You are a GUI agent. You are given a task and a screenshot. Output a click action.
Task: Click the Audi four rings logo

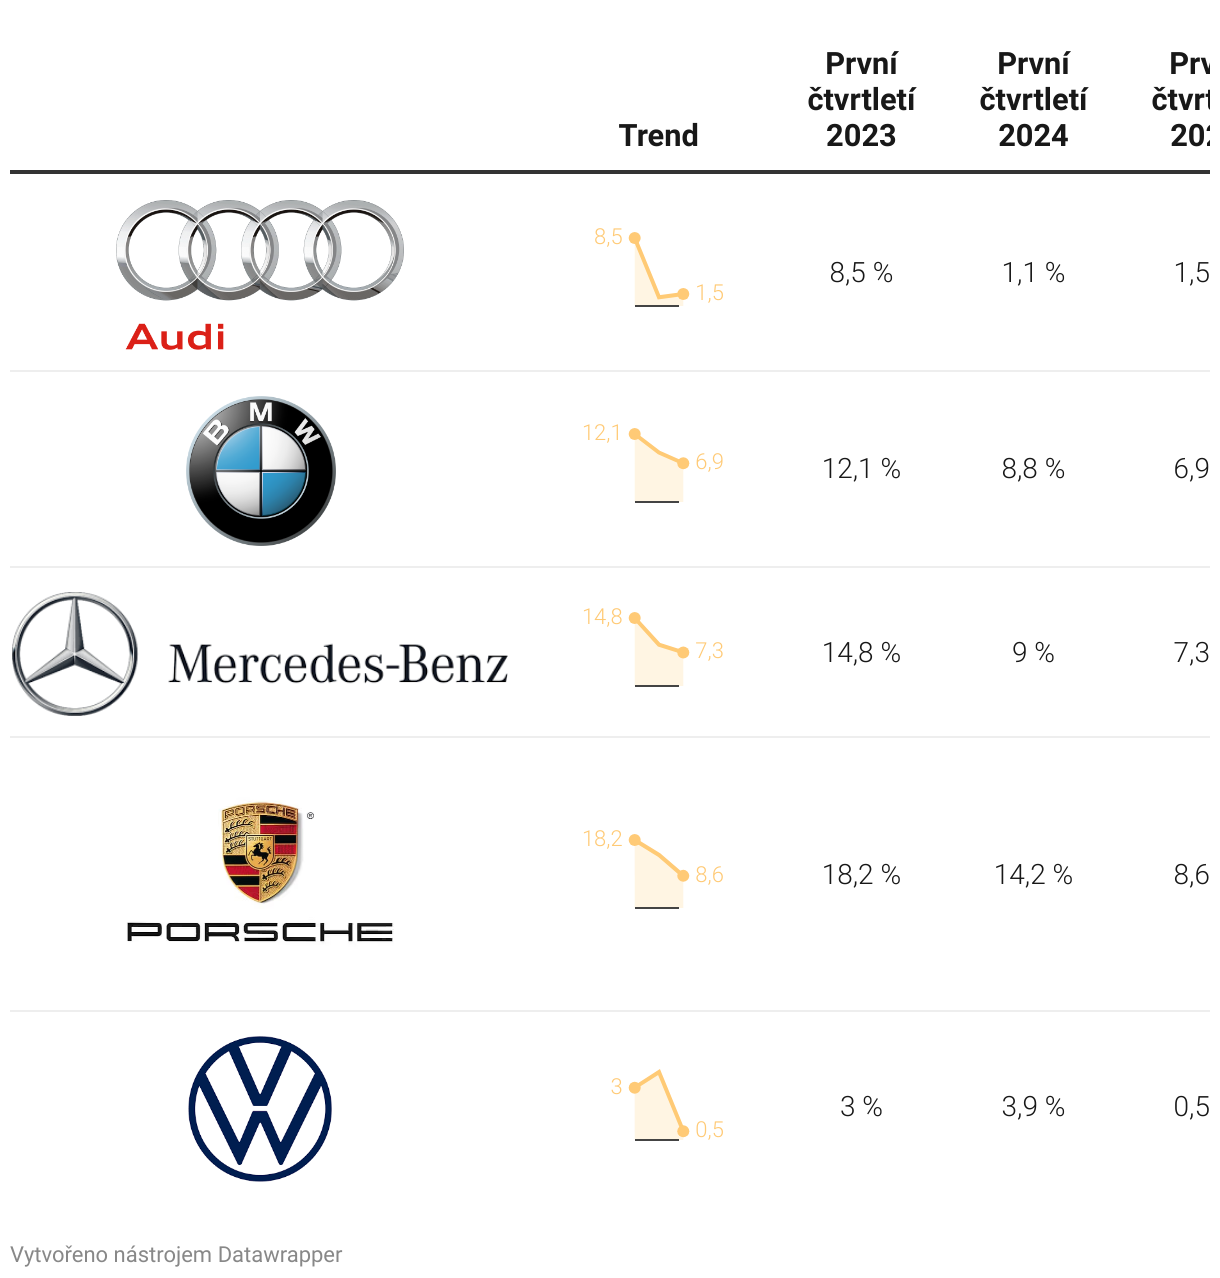tap(260, 250)
